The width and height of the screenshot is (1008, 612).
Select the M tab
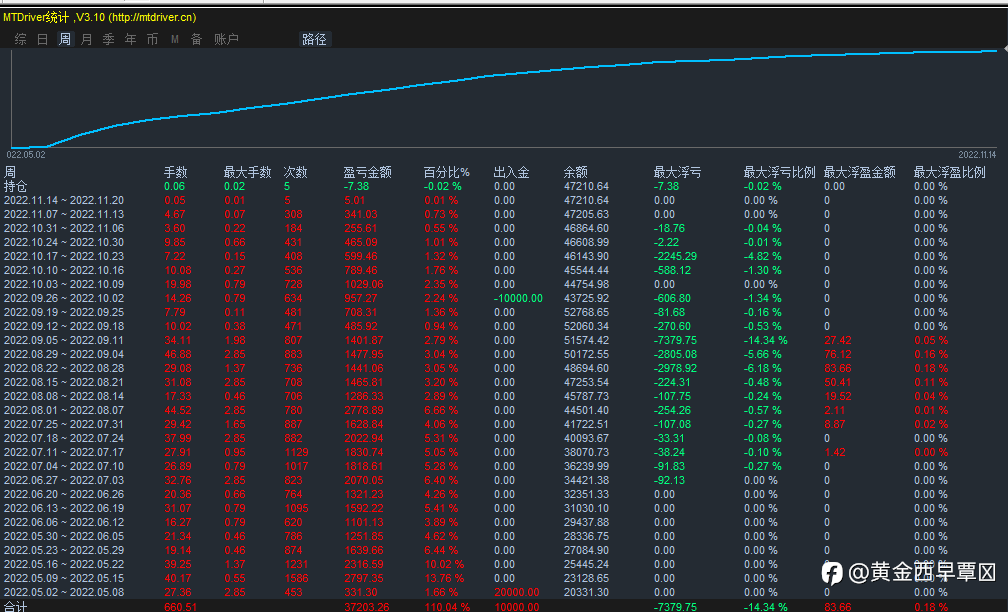[175, 39]
